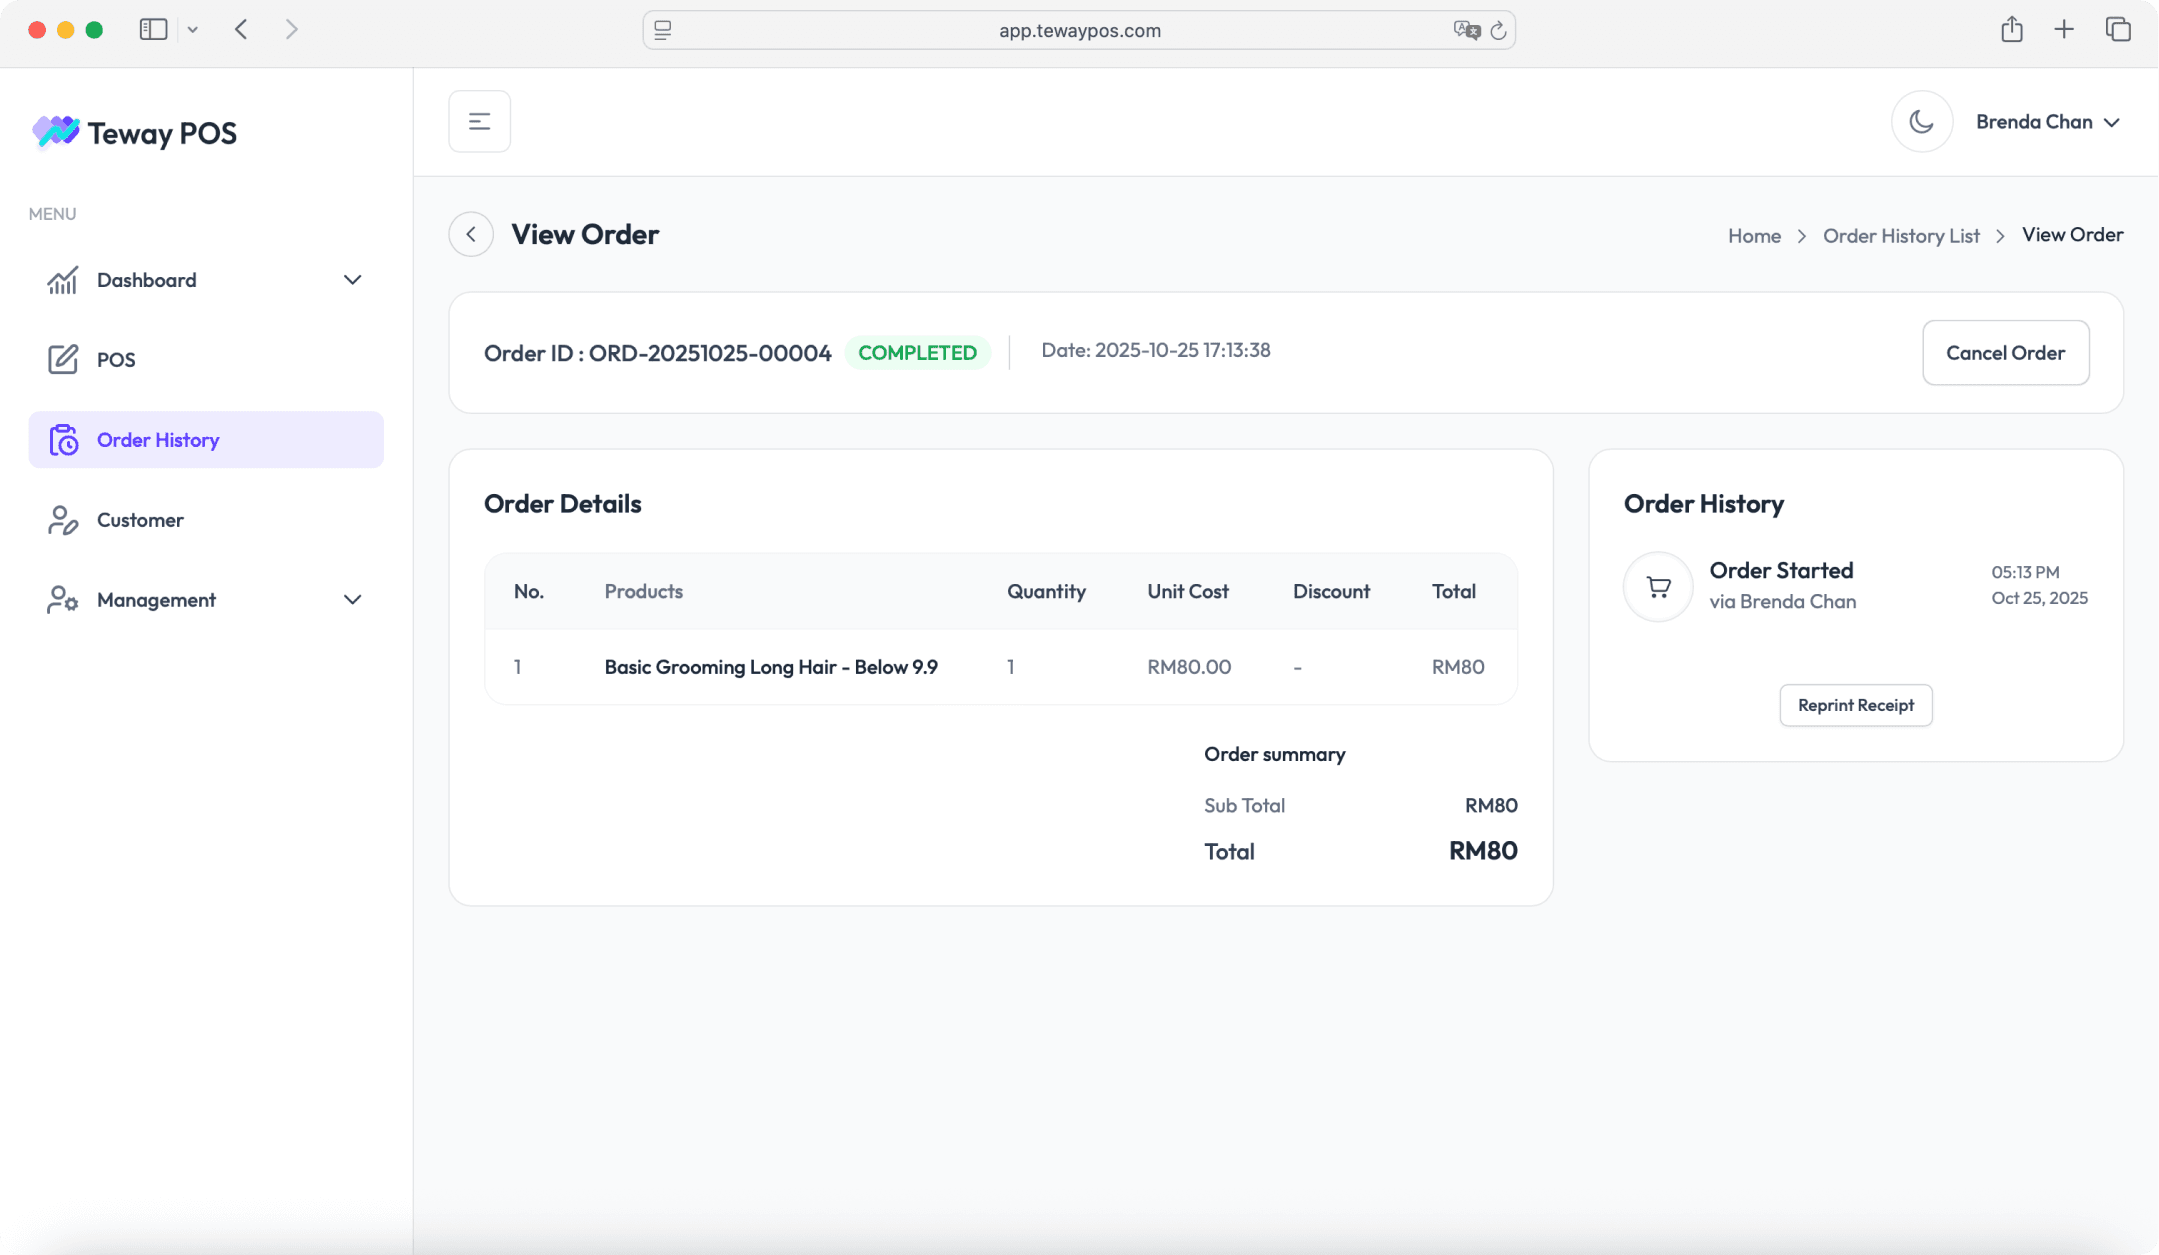Click the Order Started cart icon

(1658, 587)
